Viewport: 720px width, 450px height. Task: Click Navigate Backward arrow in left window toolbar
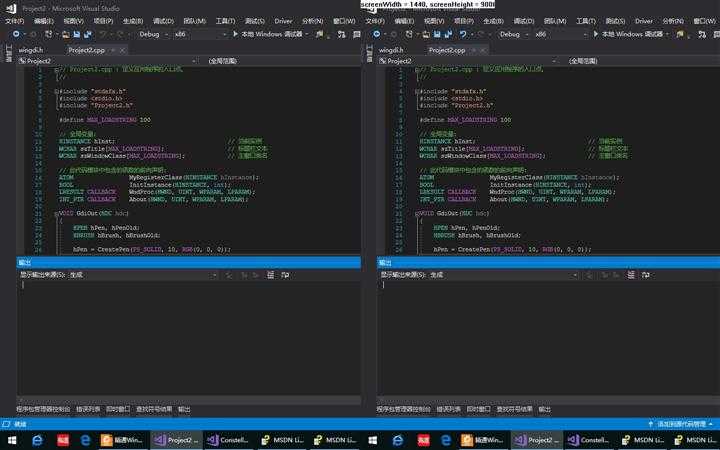pyautogui.click(x=16, y=34)
